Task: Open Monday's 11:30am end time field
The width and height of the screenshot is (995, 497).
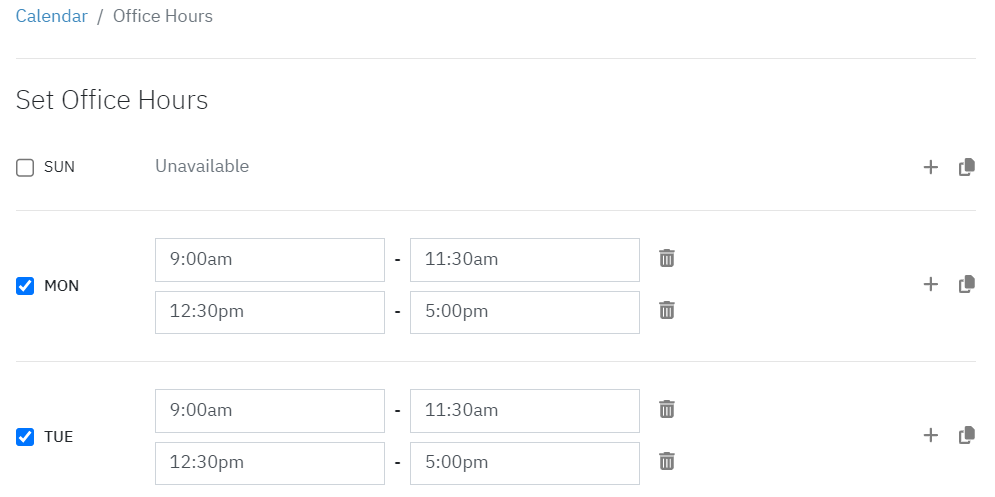Action: (x=525, y=260)
